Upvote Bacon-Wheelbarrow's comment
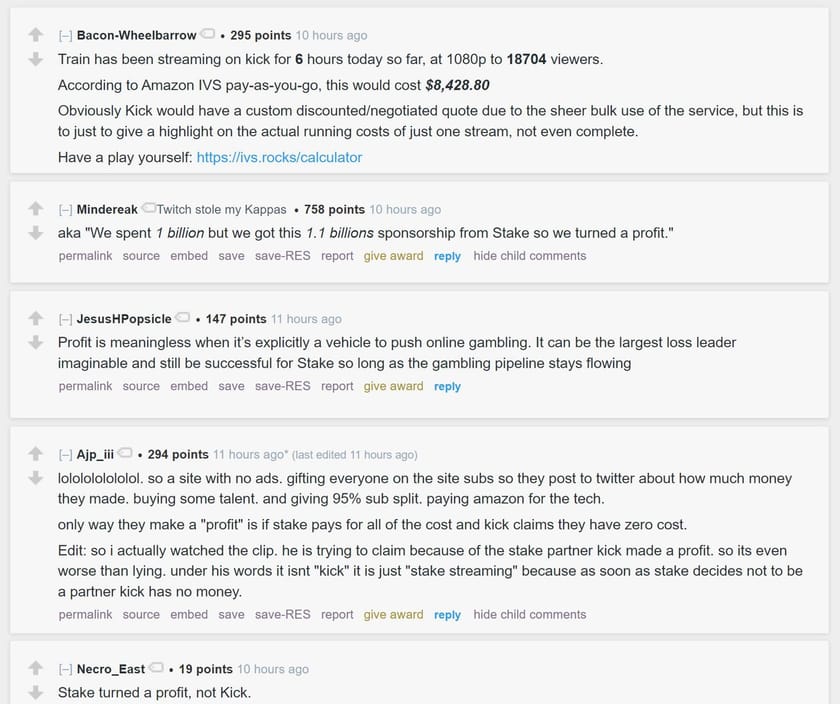This screenshot has height=704, width=840. click(x=36, y=36)
